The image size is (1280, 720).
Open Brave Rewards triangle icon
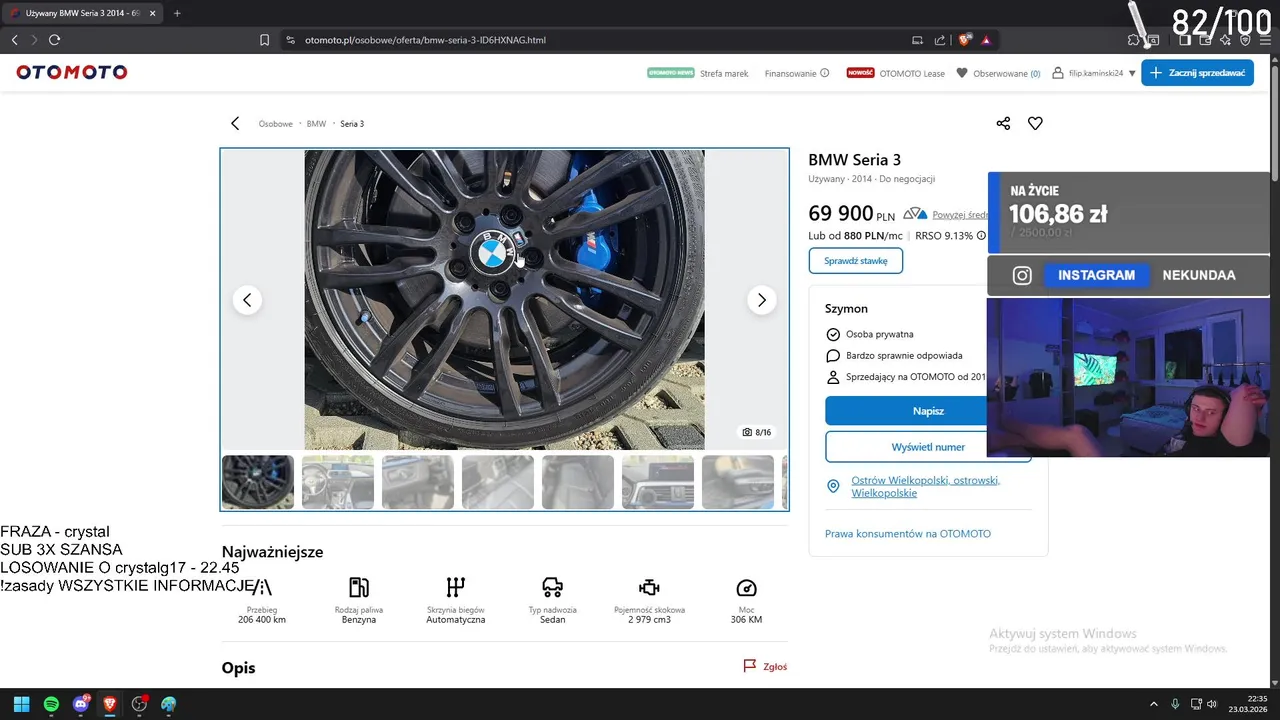[x=986, y=40]
